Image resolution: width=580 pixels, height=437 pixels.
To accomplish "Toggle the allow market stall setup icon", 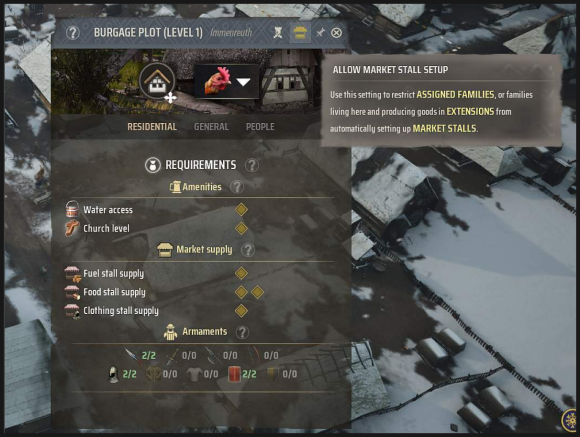I will (300, 33).
